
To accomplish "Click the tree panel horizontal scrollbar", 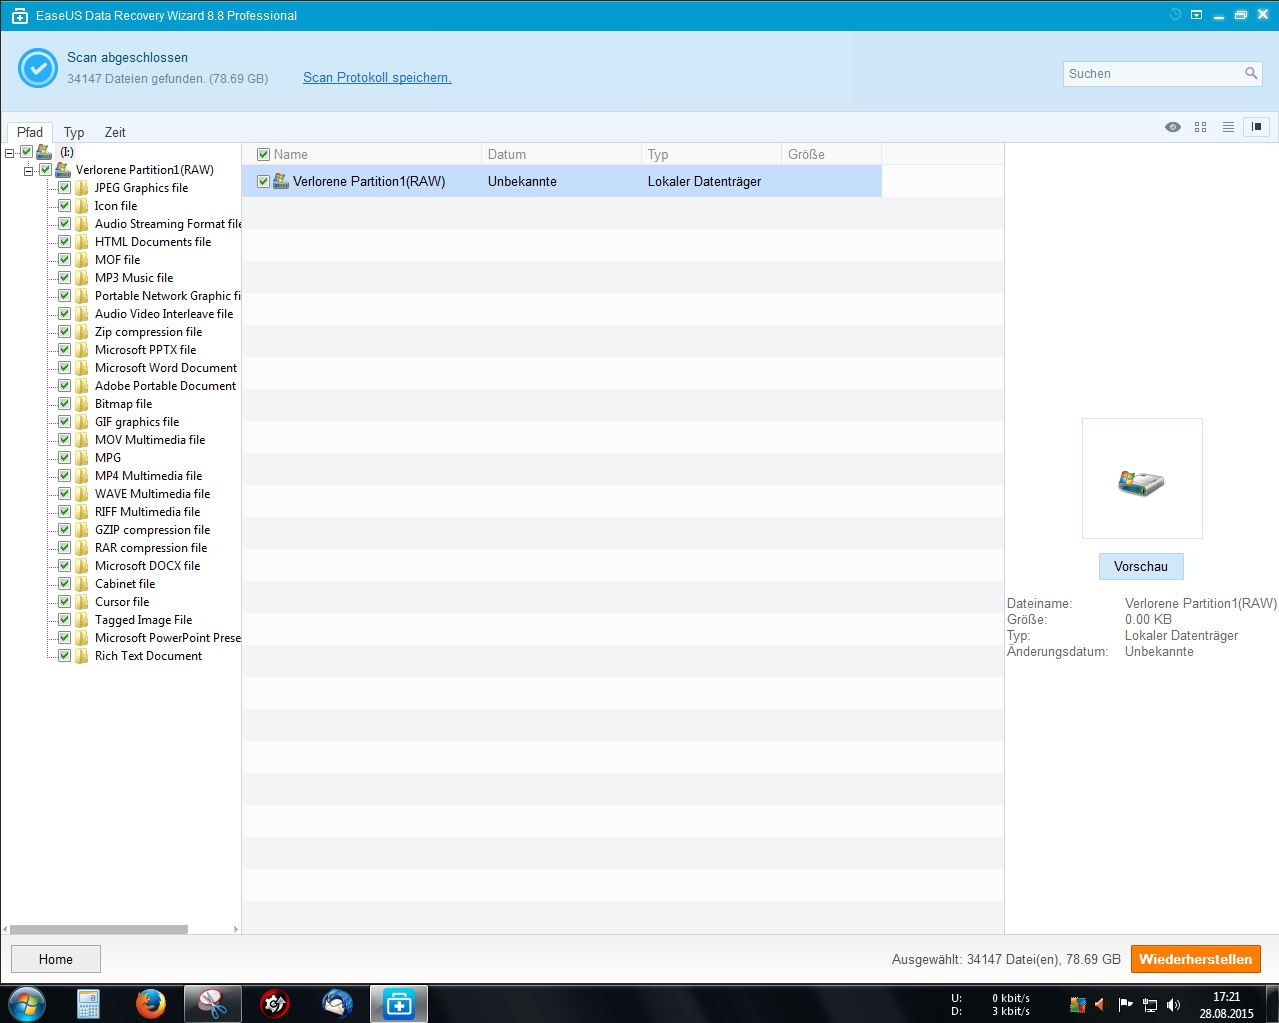I will click(x=98, y=929).
